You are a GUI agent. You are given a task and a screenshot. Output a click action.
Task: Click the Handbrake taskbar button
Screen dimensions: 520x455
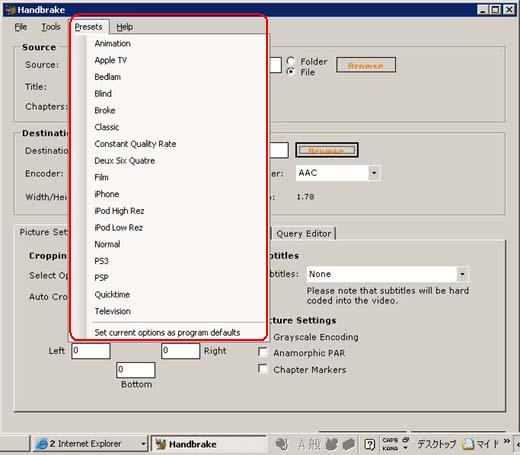(209, 444)
